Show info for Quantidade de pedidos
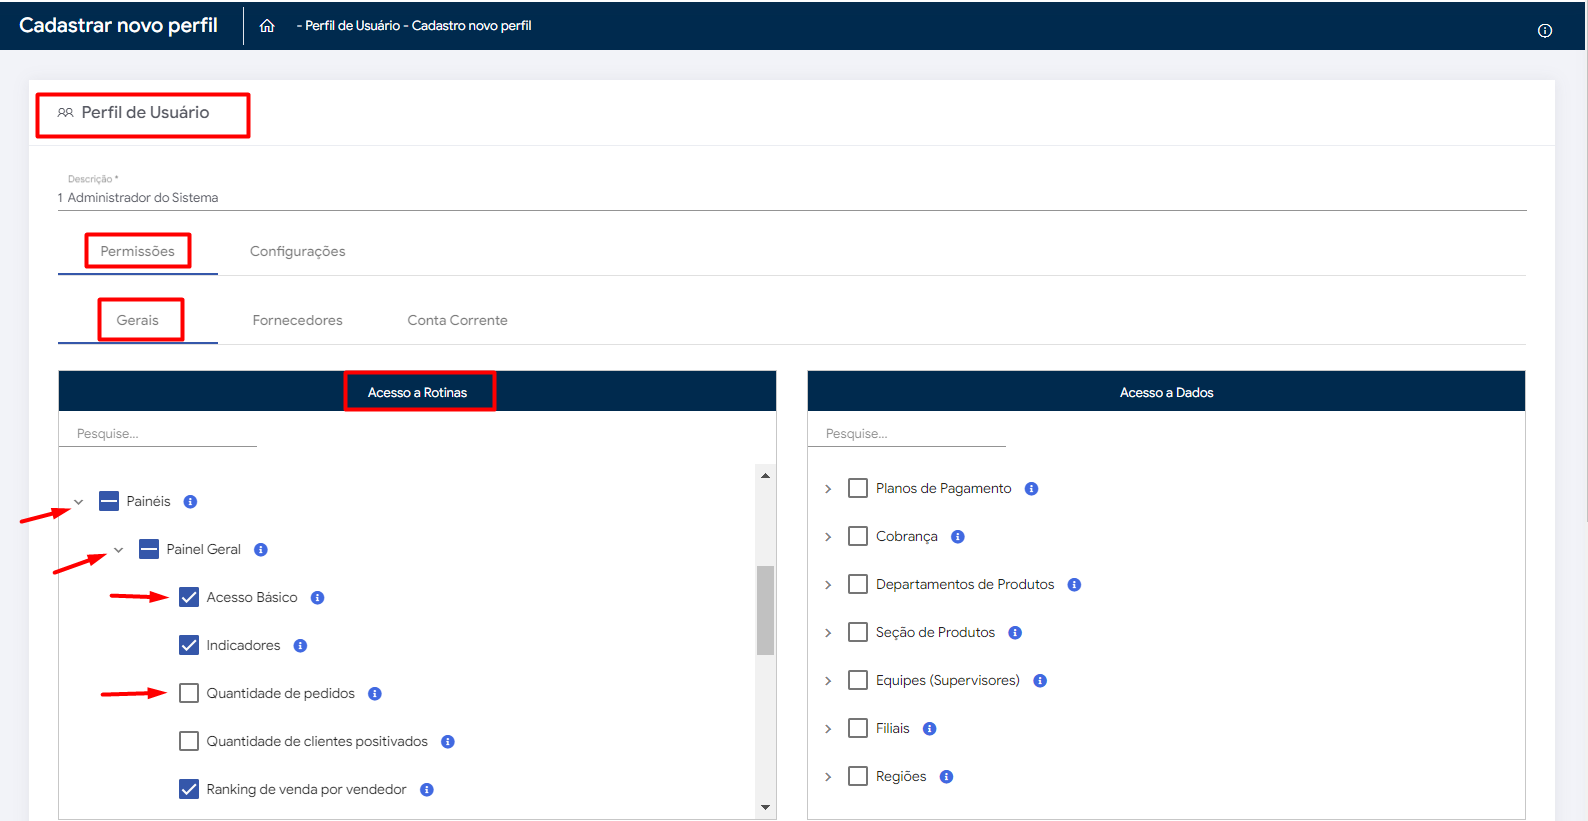 tap(375, 694)
